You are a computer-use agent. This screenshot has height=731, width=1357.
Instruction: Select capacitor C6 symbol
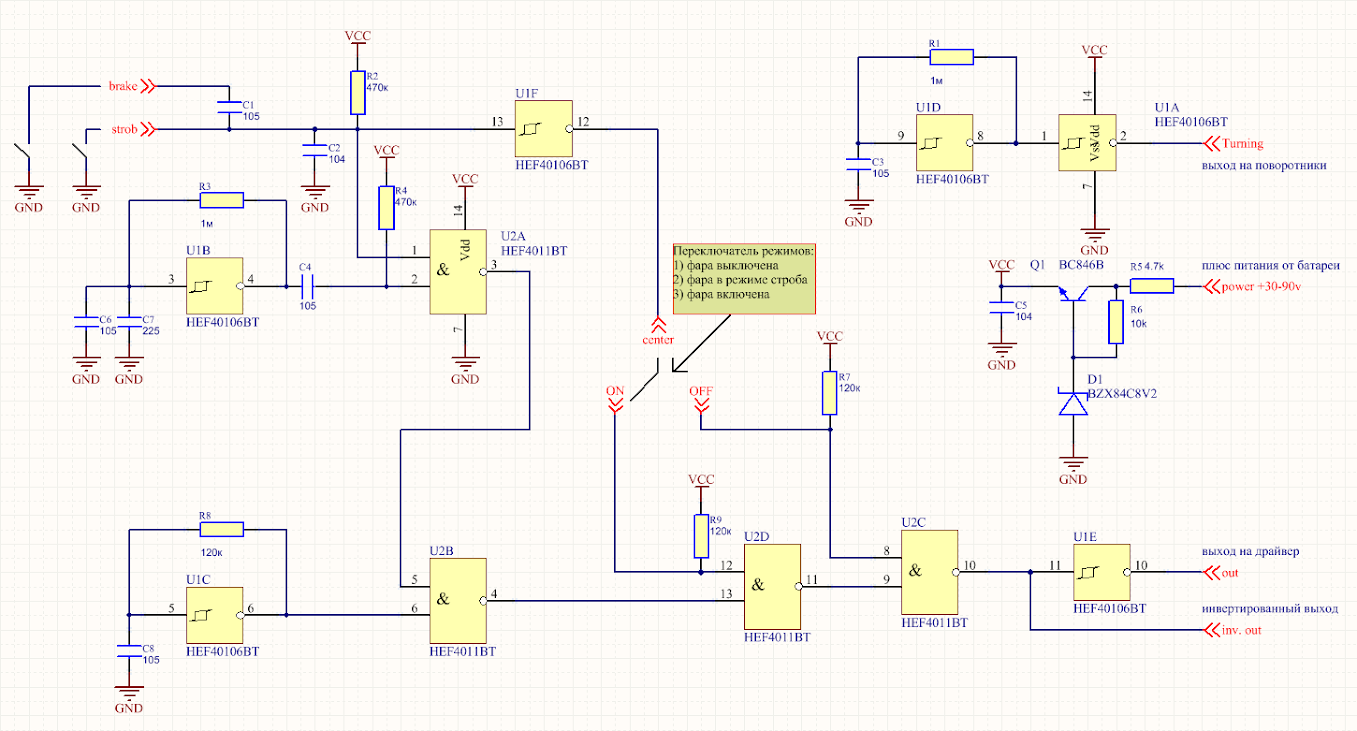[x=86, y=322]
